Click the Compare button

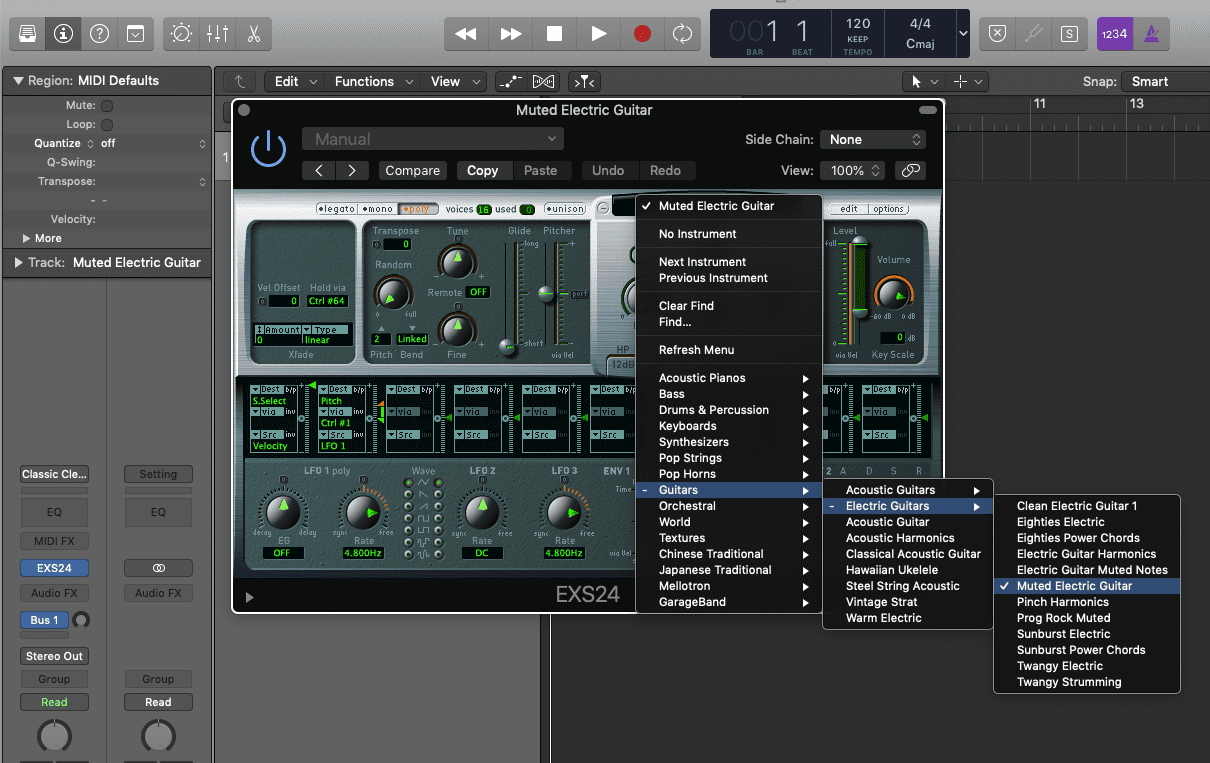(x=412, y=170)
